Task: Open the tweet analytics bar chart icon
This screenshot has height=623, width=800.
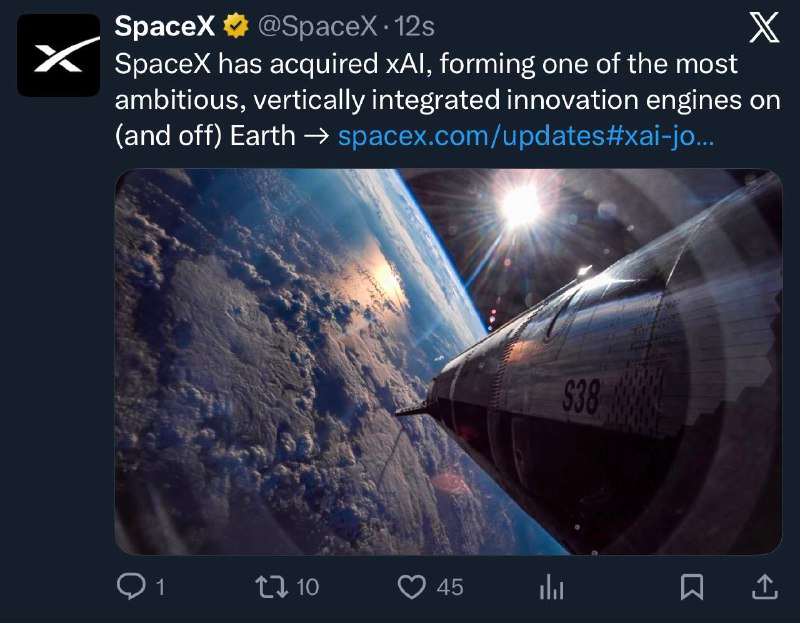Action: point(552,586)
